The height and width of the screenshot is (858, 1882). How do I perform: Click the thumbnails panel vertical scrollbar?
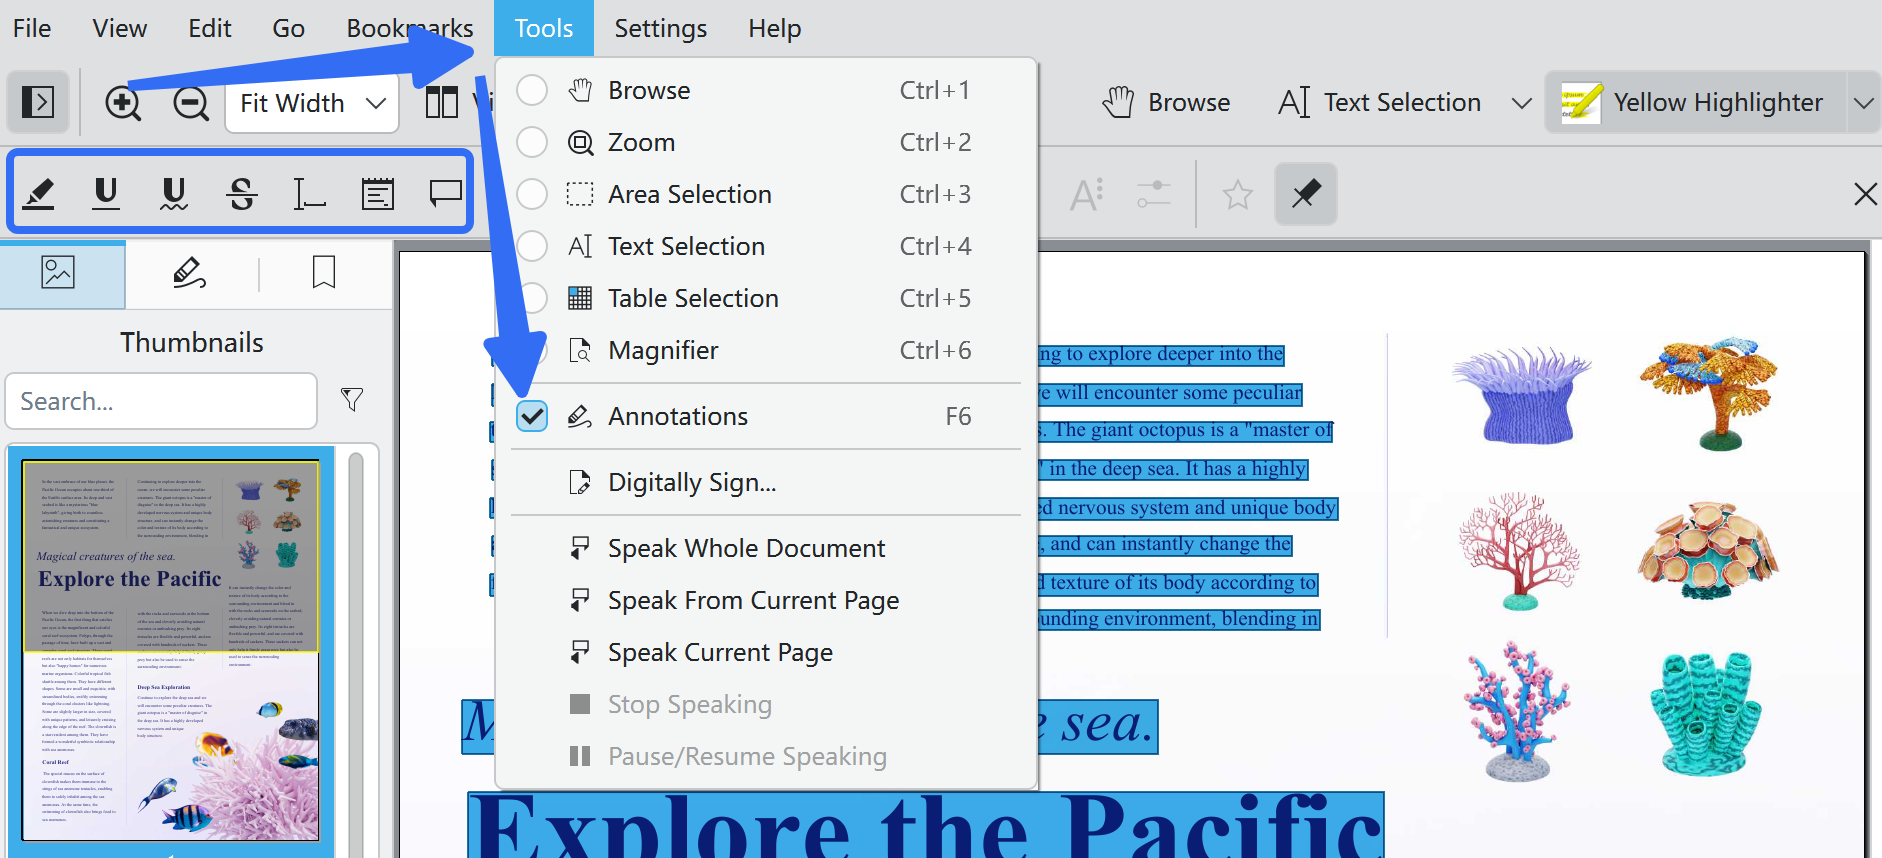[355, 655]
